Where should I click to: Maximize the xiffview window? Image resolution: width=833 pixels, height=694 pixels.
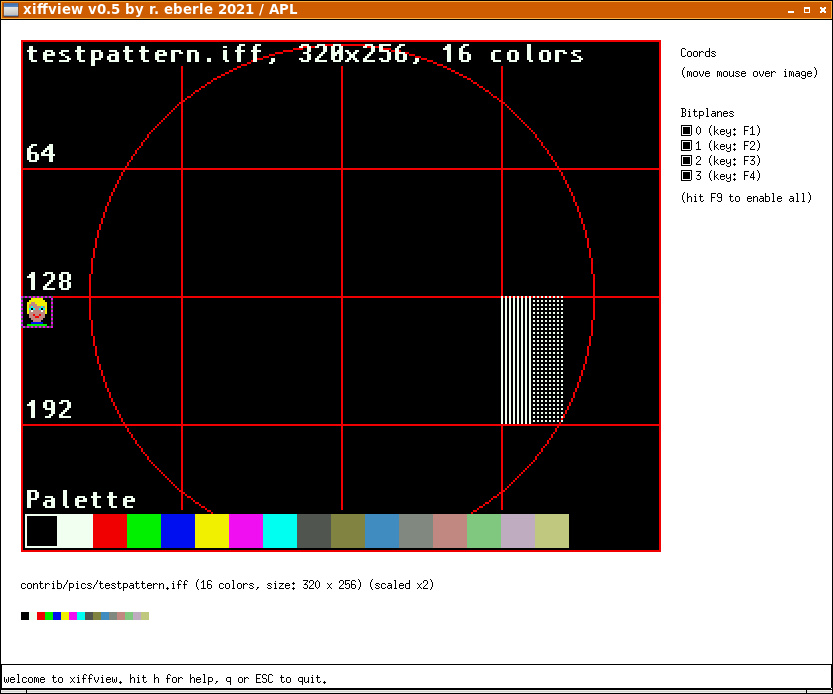(x=806, y=10)
